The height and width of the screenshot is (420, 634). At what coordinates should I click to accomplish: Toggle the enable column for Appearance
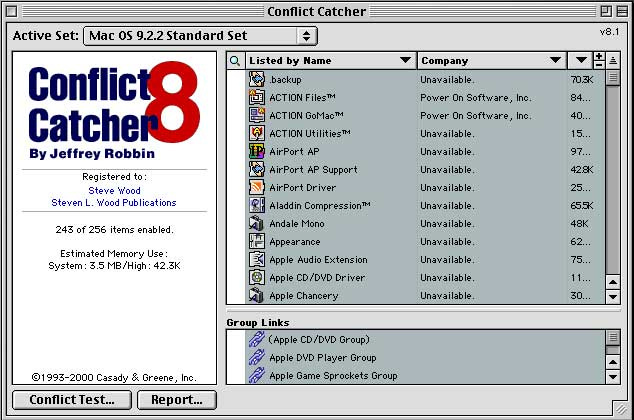click(236, 241)
